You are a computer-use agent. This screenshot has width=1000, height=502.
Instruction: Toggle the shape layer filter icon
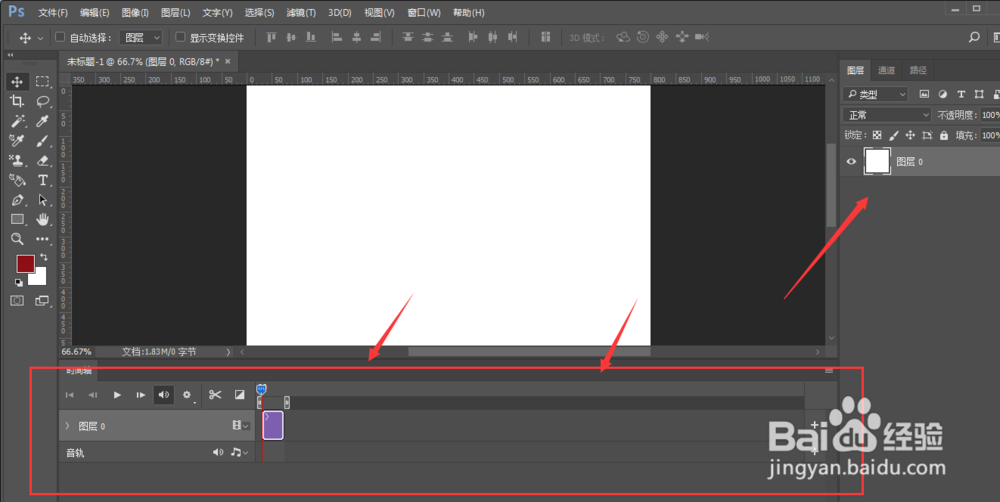coord(979,94)
